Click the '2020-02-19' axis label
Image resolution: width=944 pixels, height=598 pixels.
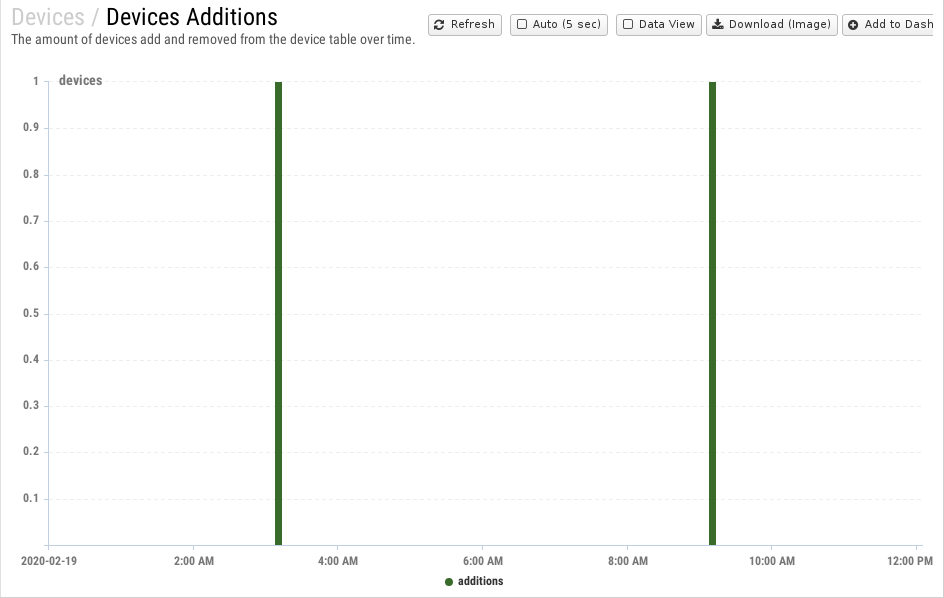click(x=49, y=561)
